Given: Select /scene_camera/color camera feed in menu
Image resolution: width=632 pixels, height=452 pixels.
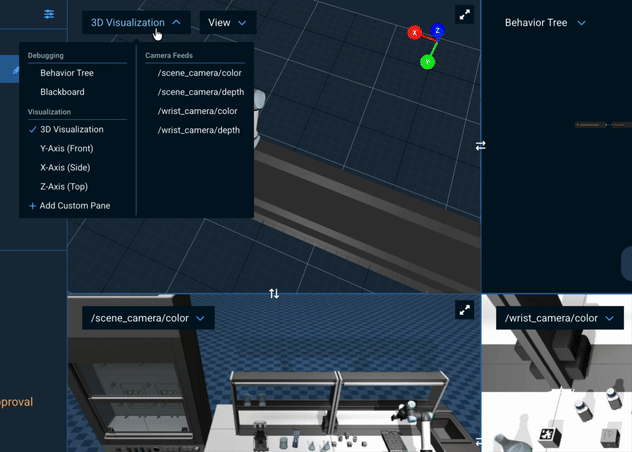Looking at the screenshot, I should point(200,73).
